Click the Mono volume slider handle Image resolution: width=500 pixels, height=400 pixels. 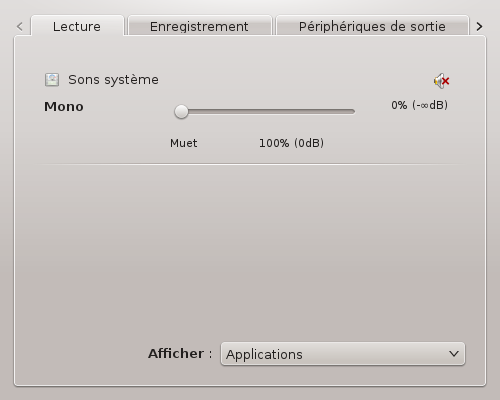[181, 111]
